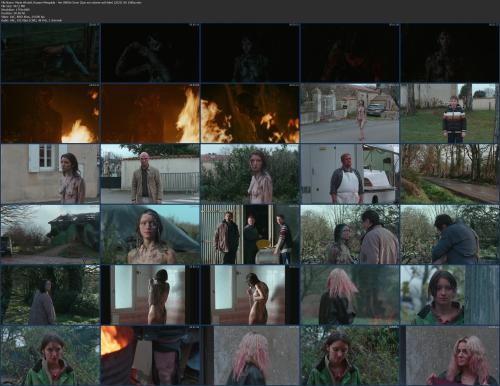
Task: Click the frame of man in blue-grey jacket embracing
Action: [450, 234]
